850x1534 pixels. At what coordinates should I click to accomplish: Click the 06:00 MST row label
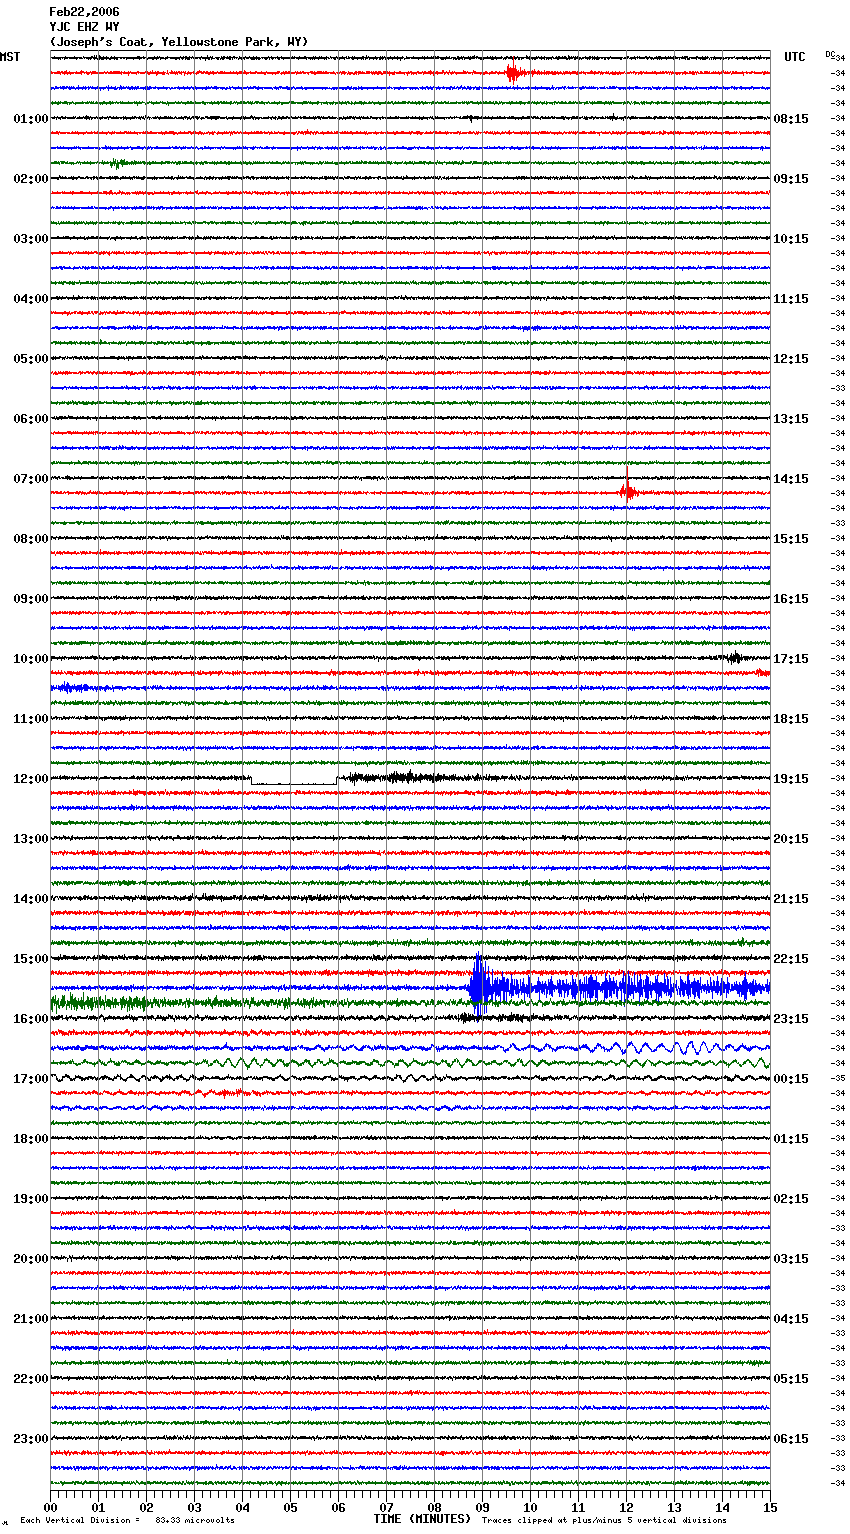point(31,419)
